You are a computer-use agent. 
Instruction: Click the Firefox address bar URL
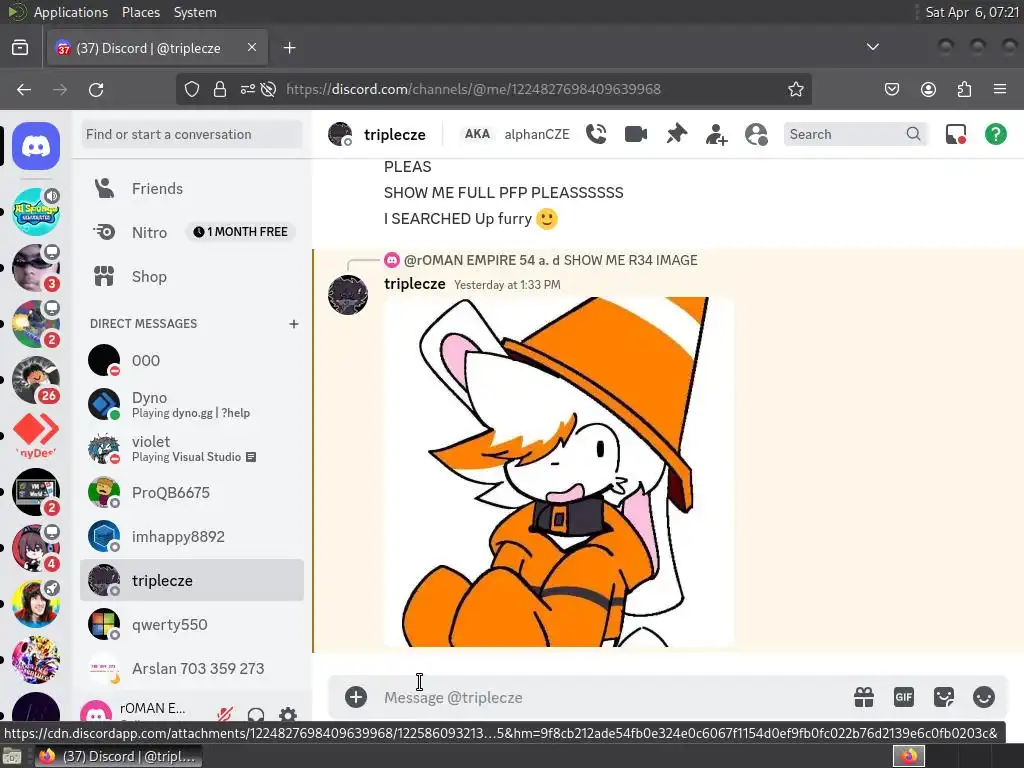coord(473,89)
